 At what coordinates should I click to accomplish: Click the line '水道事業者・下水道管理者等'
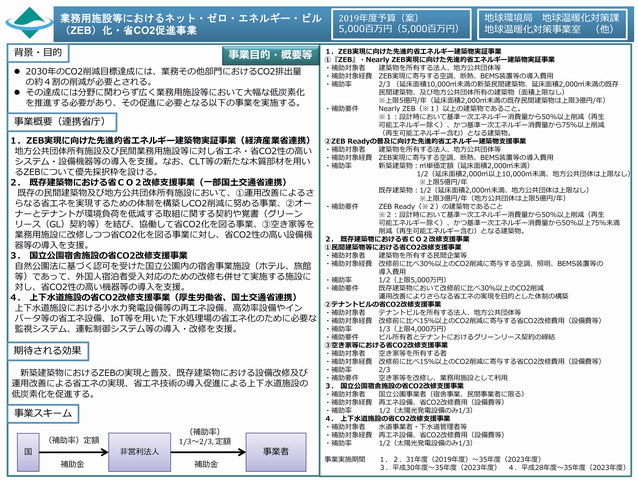pyautogui.click(x=423, y=426)
